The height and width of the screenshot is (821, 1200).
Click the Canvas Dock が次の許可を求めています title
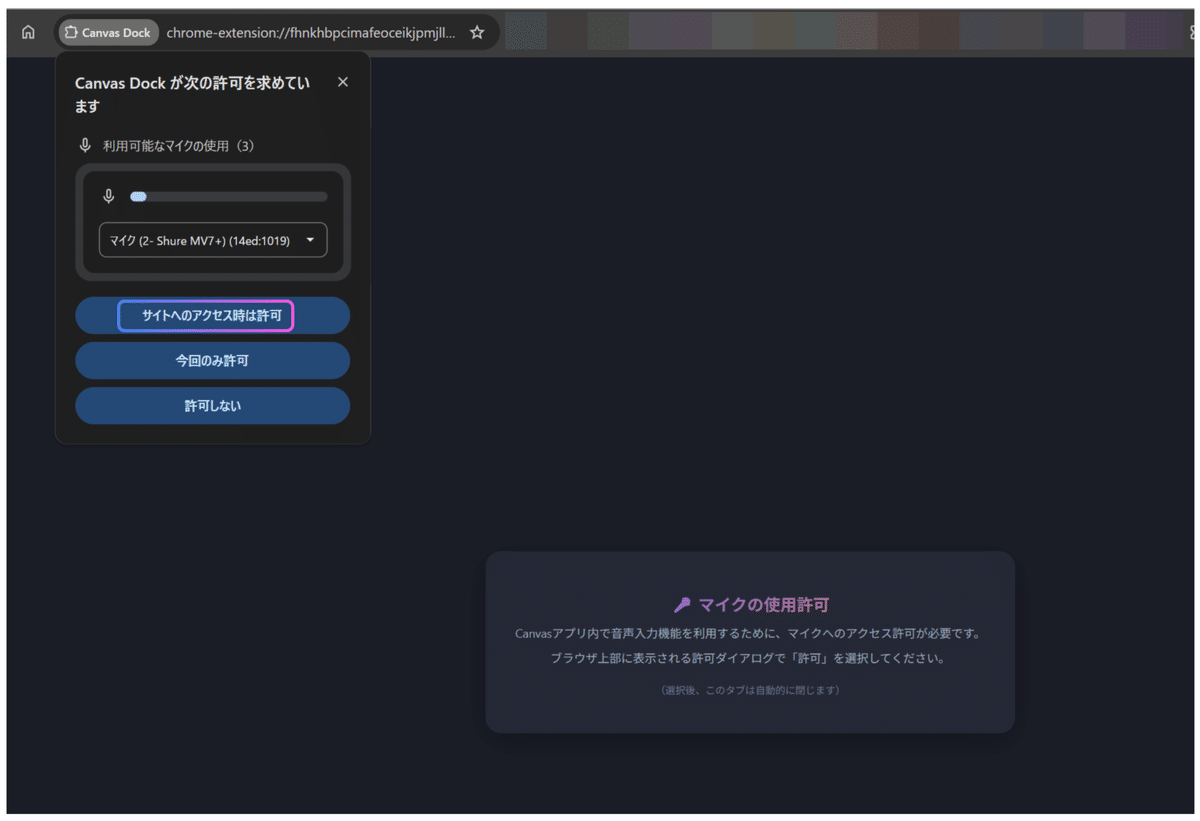point(192,94)
